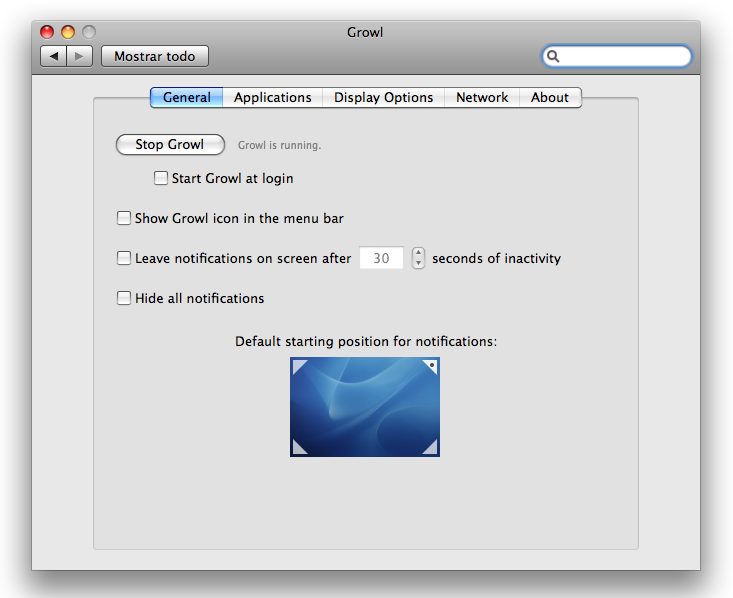Enable Start Growl at login
The image size is (733, 598).
[161, 178]
